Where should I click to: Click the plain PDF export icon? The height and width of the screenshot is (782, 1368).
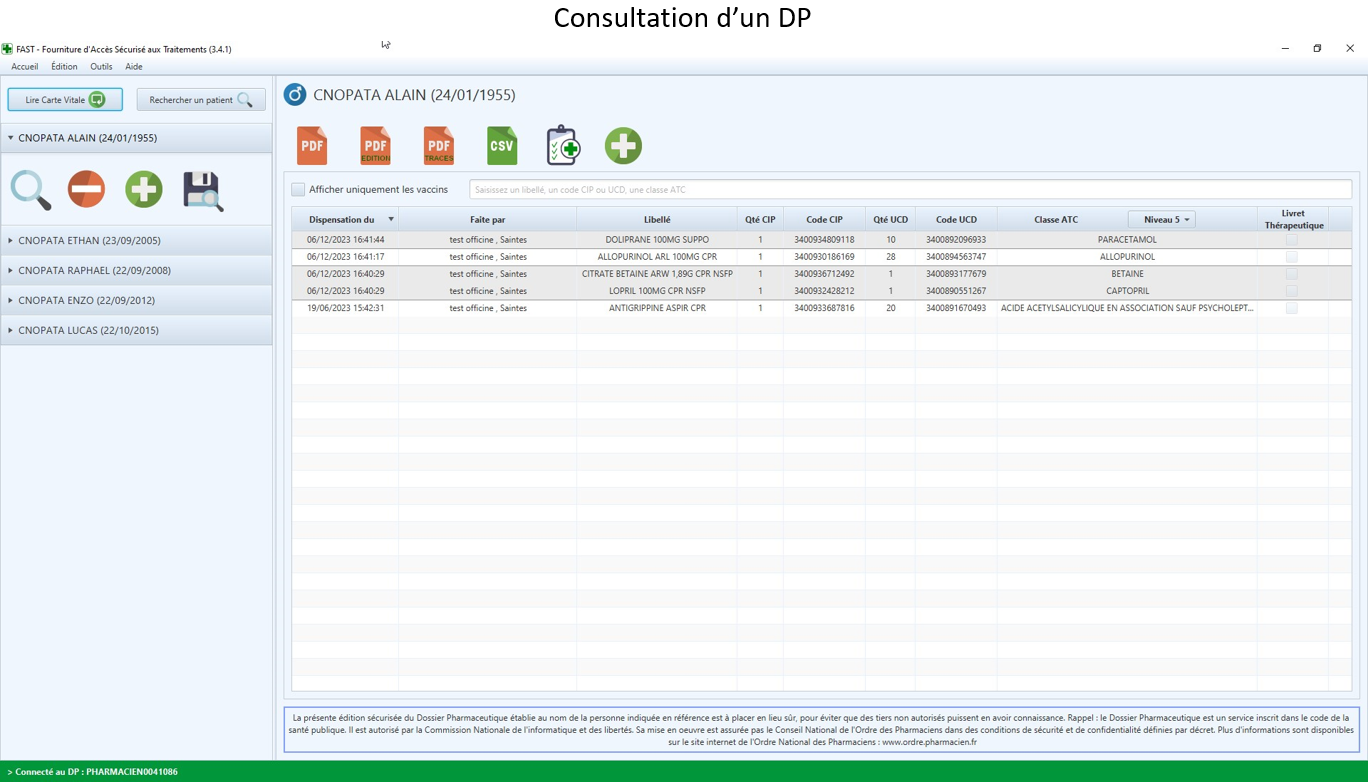312,146
